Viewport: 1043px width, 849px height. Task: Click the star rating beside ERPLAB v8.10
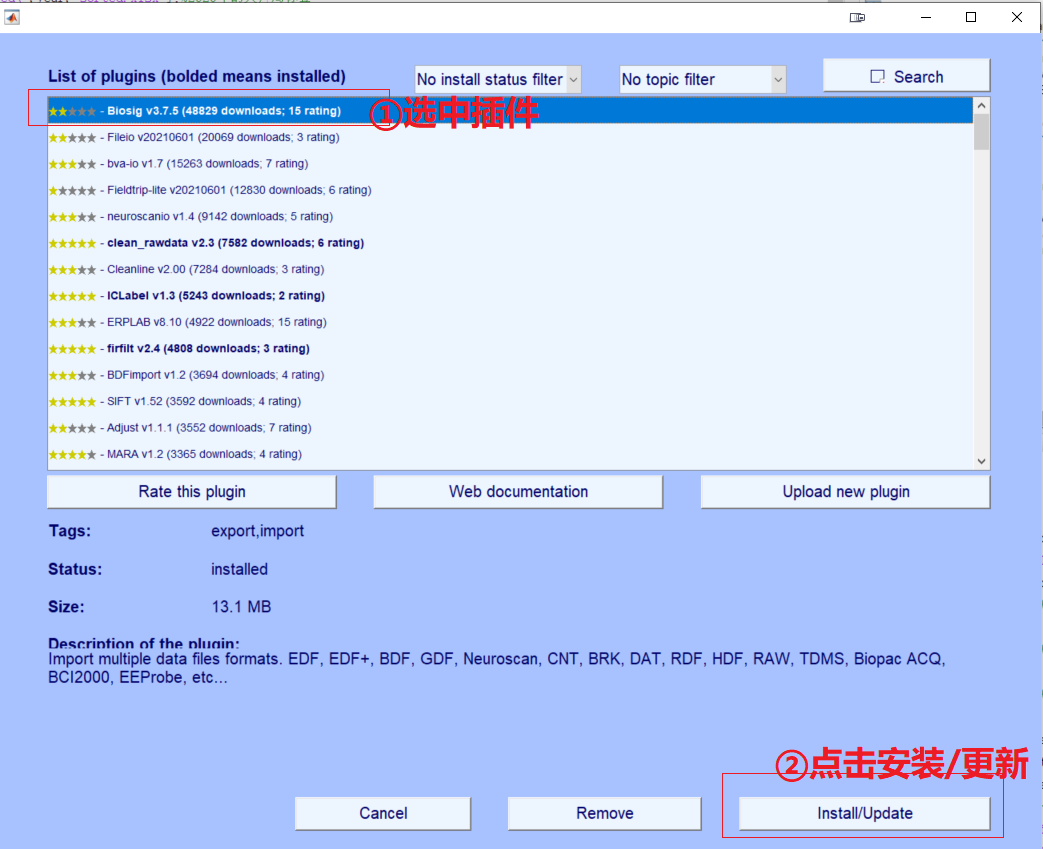pos(72,322)
